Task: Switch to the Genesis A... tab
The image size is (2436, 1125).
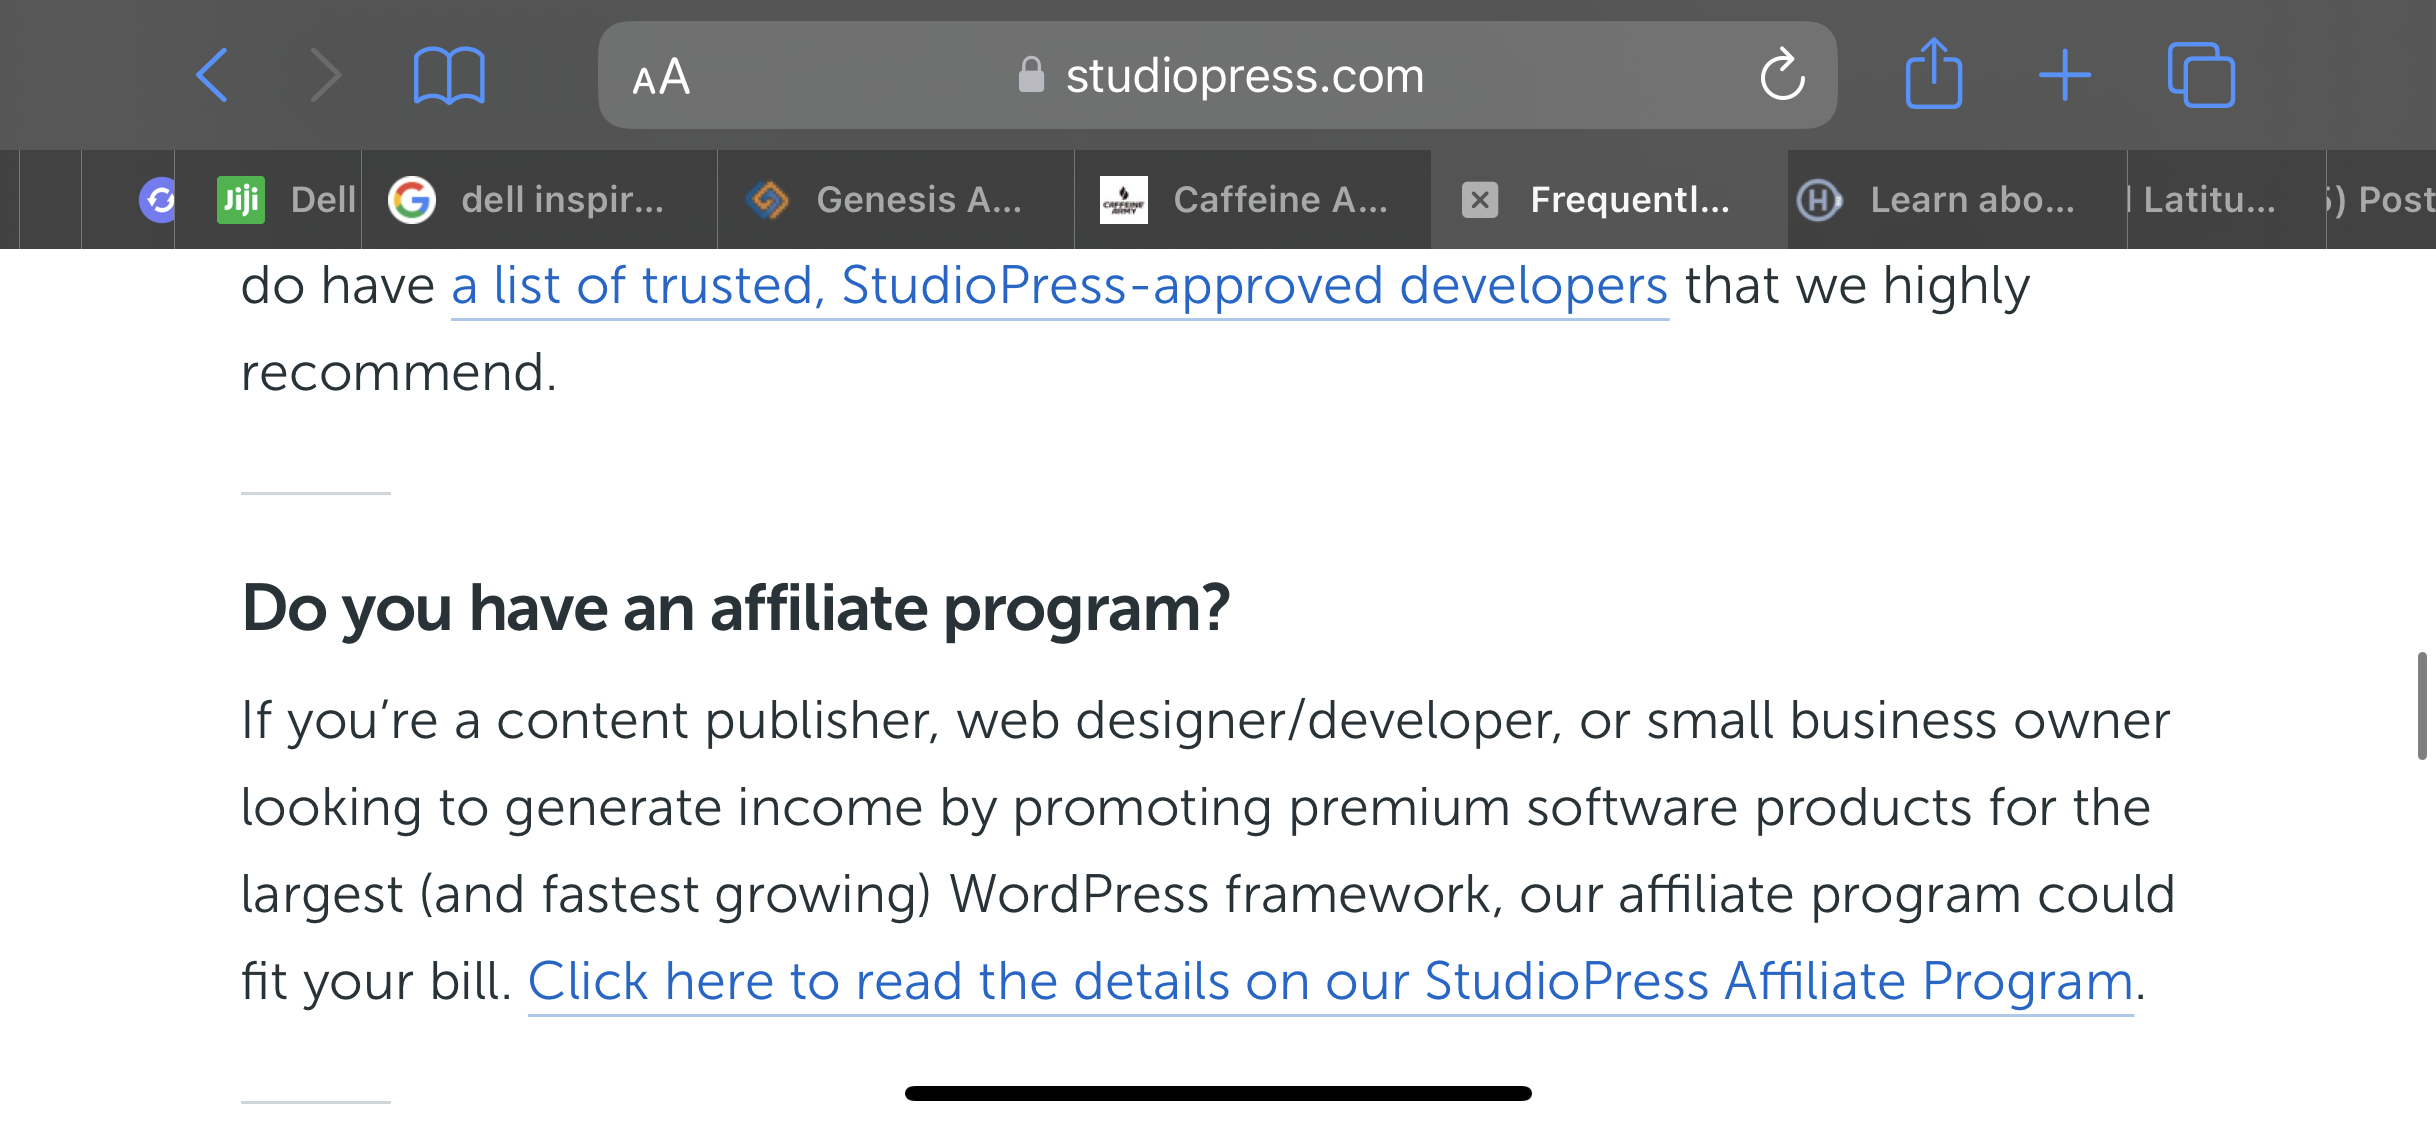Action: click(x=896, y=199)
